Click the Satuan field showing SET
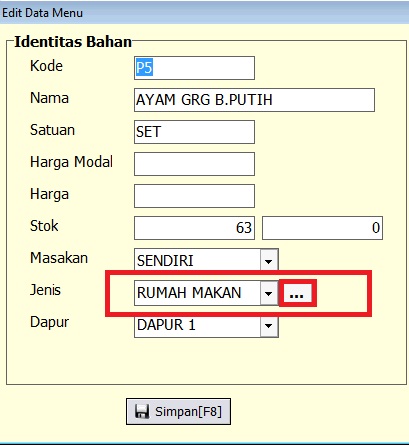 coord(194,132)
